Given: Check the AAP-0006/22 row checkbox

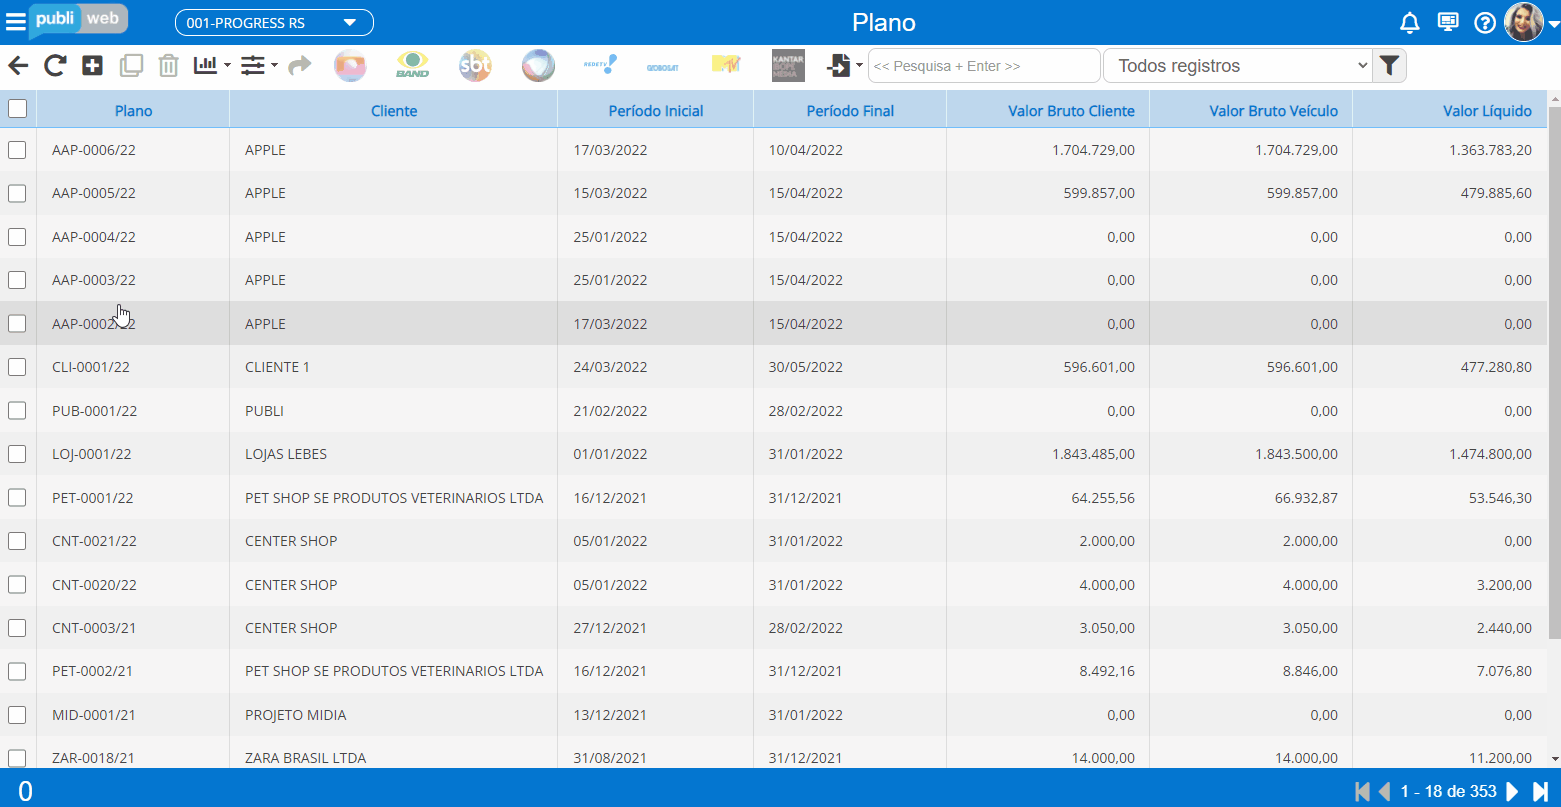Looking at the screenshot, I should 17,150.
